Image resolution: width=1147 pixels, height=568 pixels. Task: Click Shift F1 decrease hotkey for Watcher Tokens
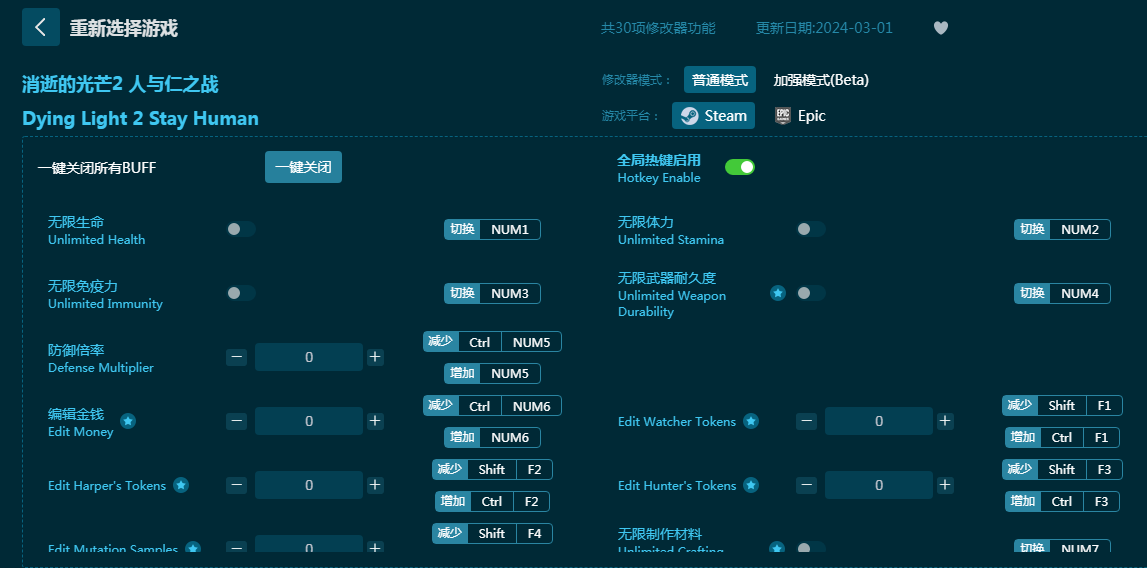(x=1062, y=406)
